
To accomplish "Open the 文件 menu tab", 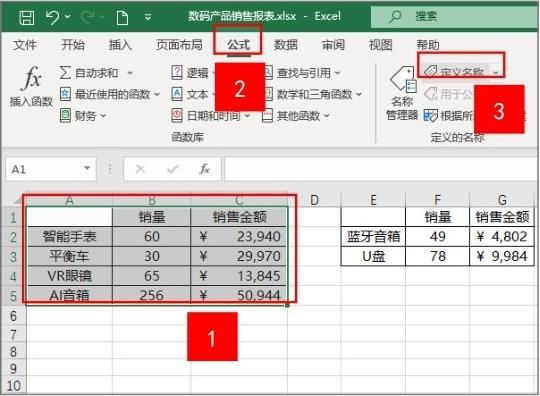I will [x=25, y=45].
